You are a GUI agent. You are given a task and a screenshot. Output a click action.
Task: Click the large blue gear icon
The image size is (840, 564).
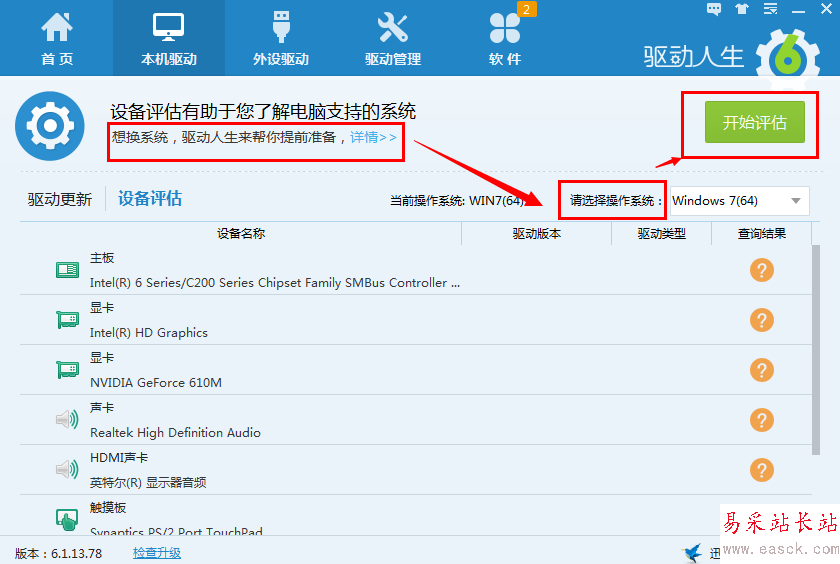[50, 126]
